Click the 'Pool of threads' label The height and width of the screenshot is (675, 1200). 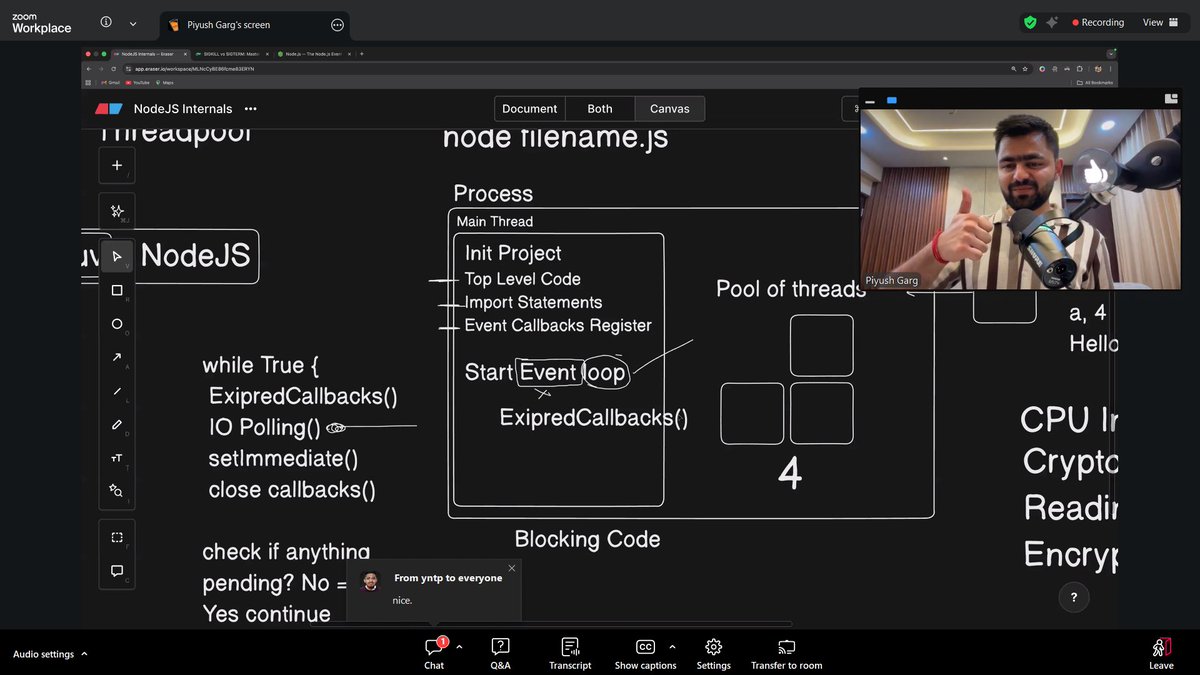790,289
